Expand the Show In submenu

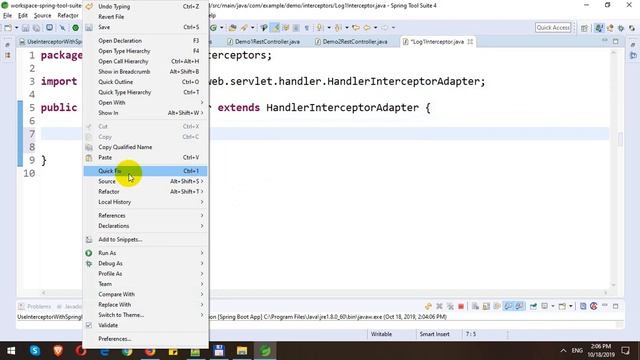(145, 113)
